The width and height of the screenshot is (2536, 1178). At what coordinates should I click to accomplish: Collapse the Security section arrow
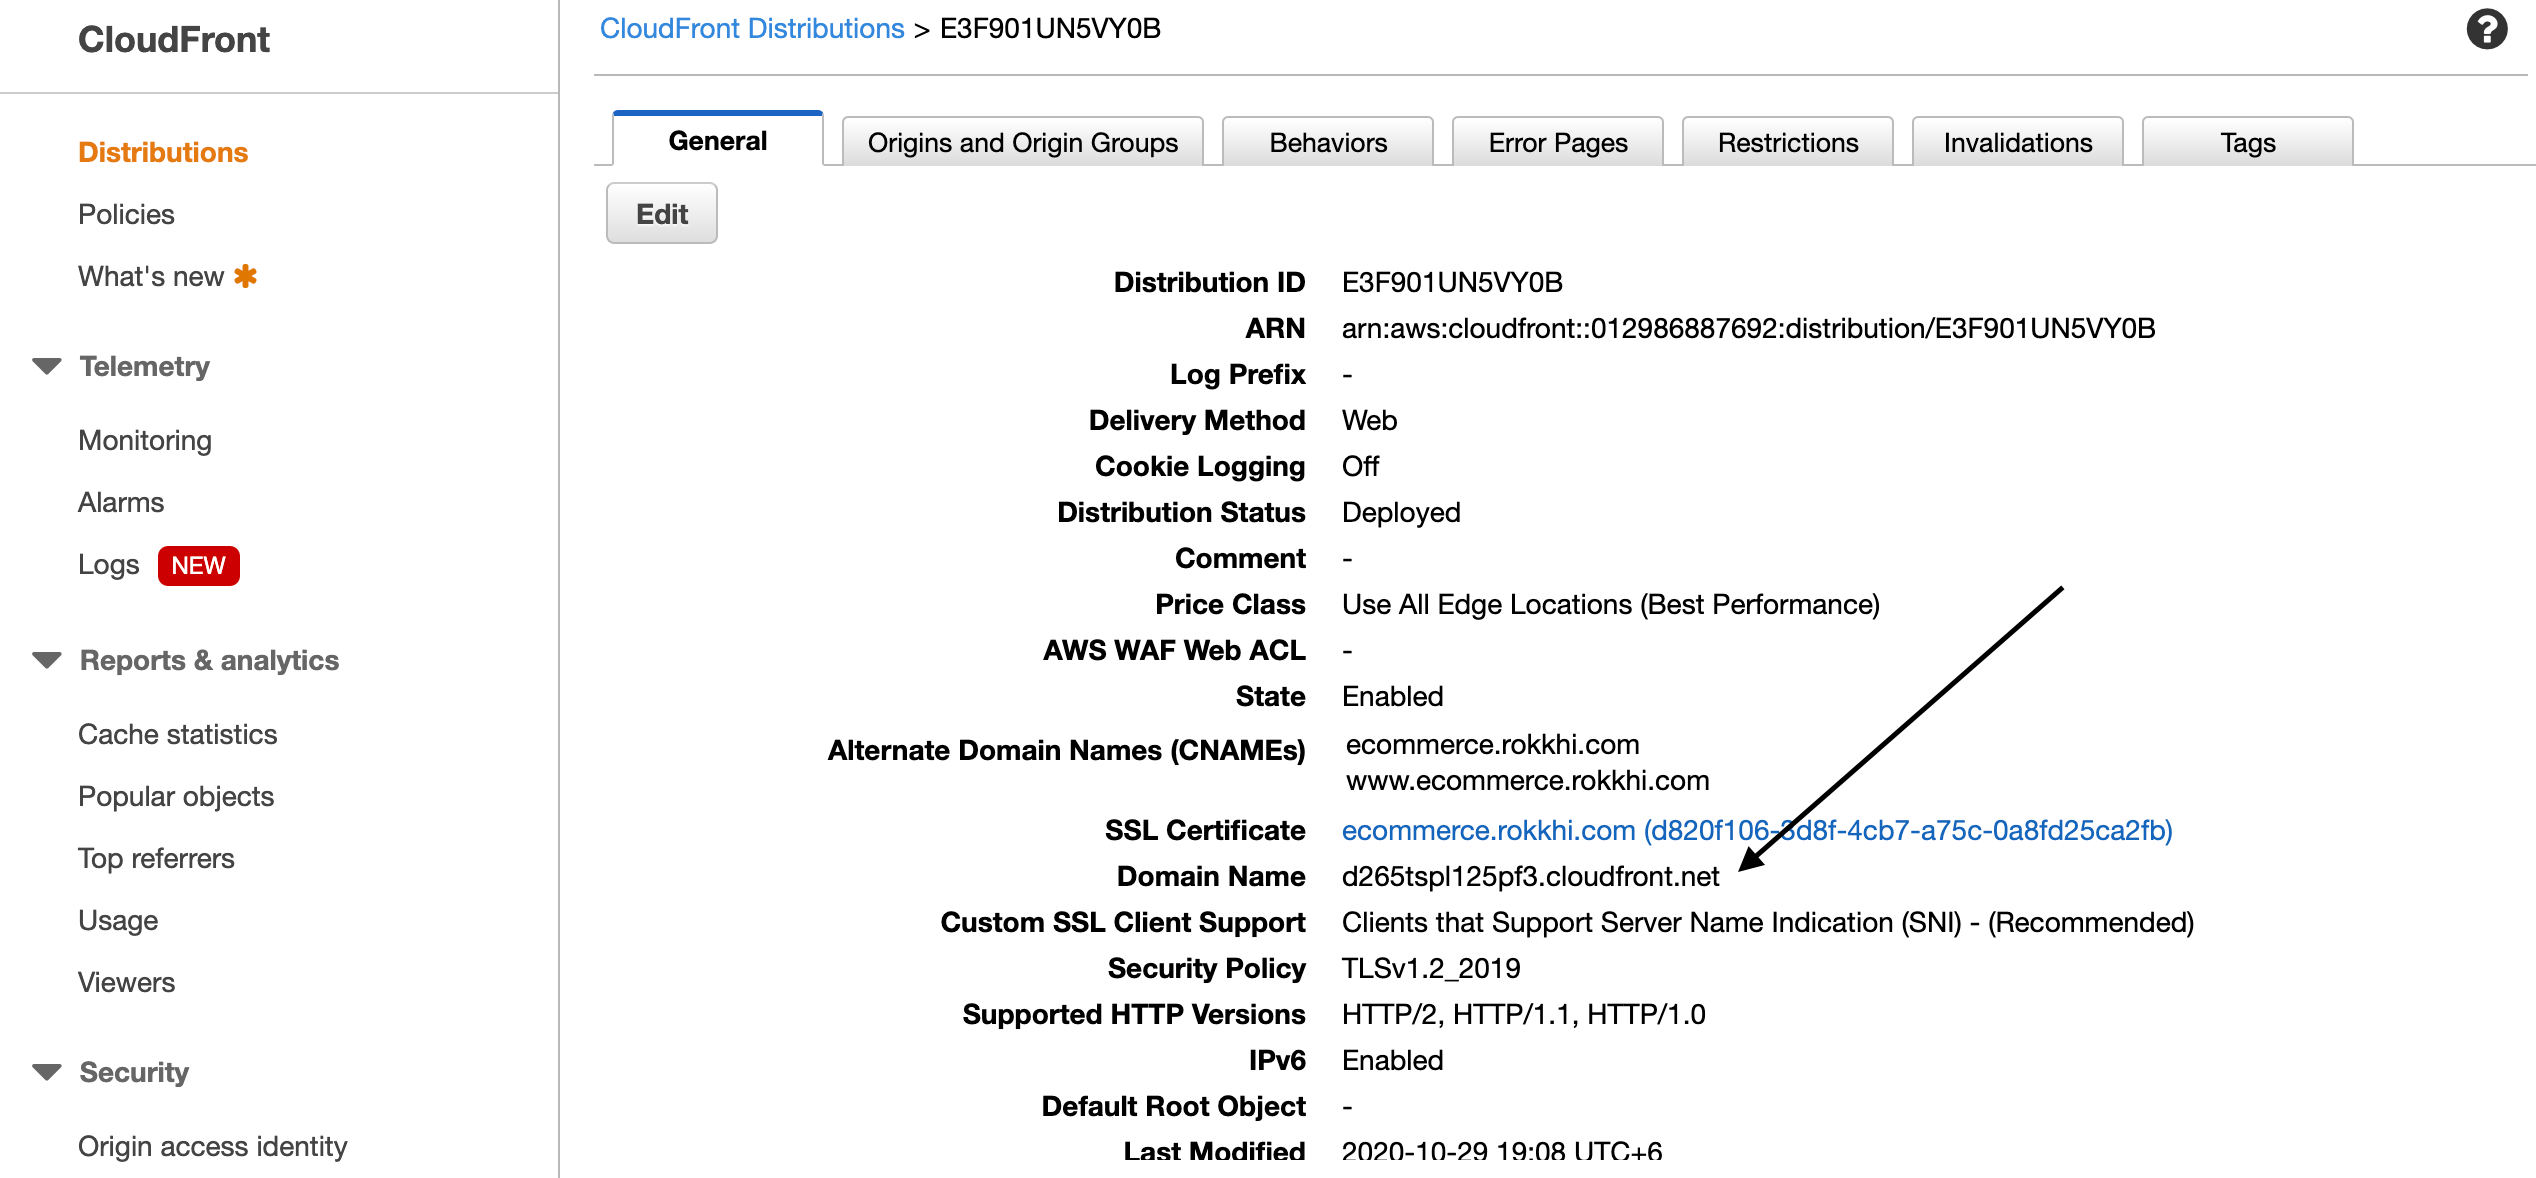[47, 1072]
